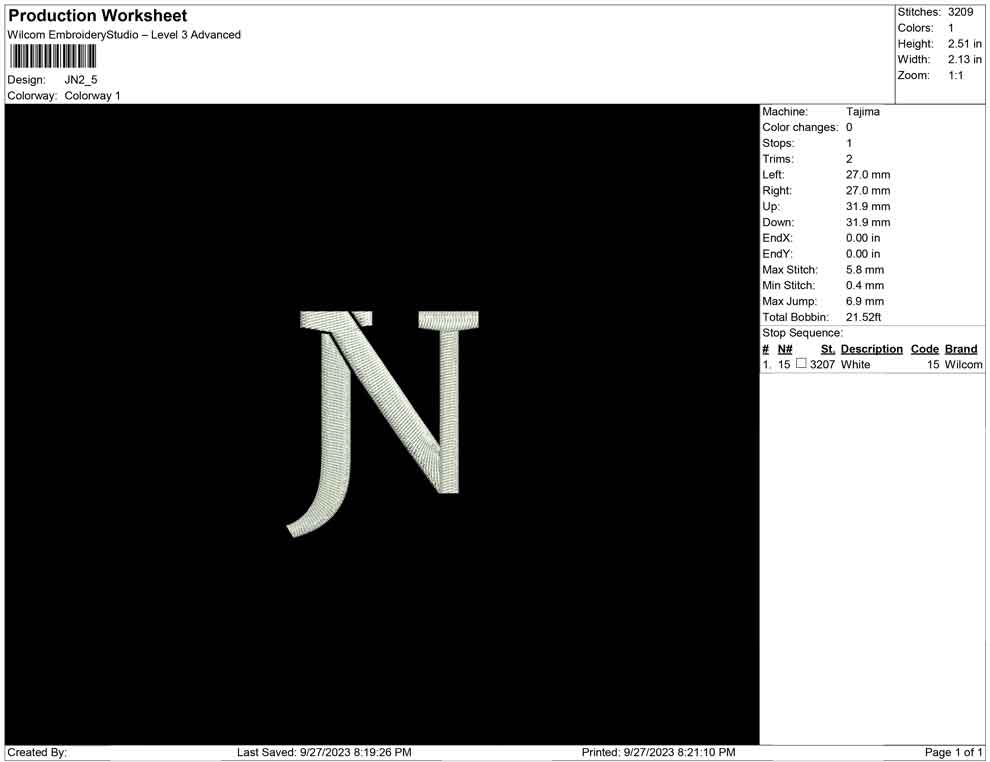Click the Page 1 of 1 indicator

point(954,752)
